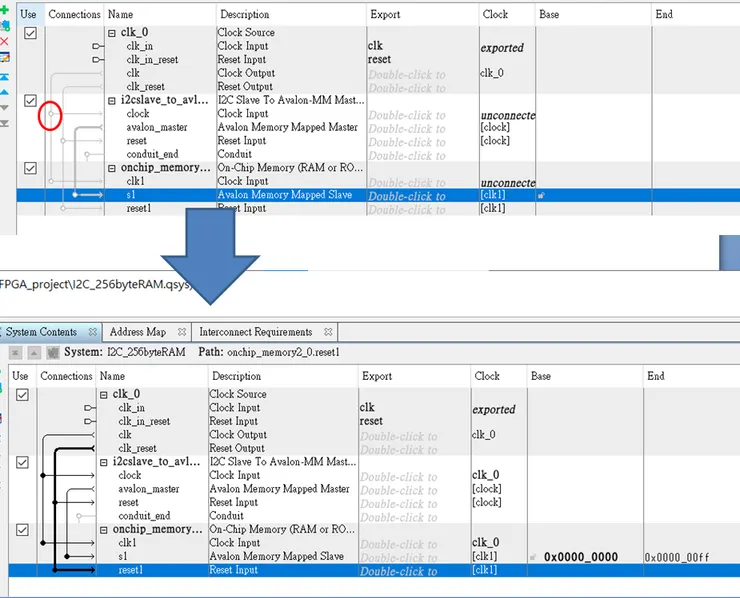Image resolution: width=740 pixels, height=598 pixels.
Task: Click path text onchip_memory2_0.reset1
Action: click(x=283, y=353)
